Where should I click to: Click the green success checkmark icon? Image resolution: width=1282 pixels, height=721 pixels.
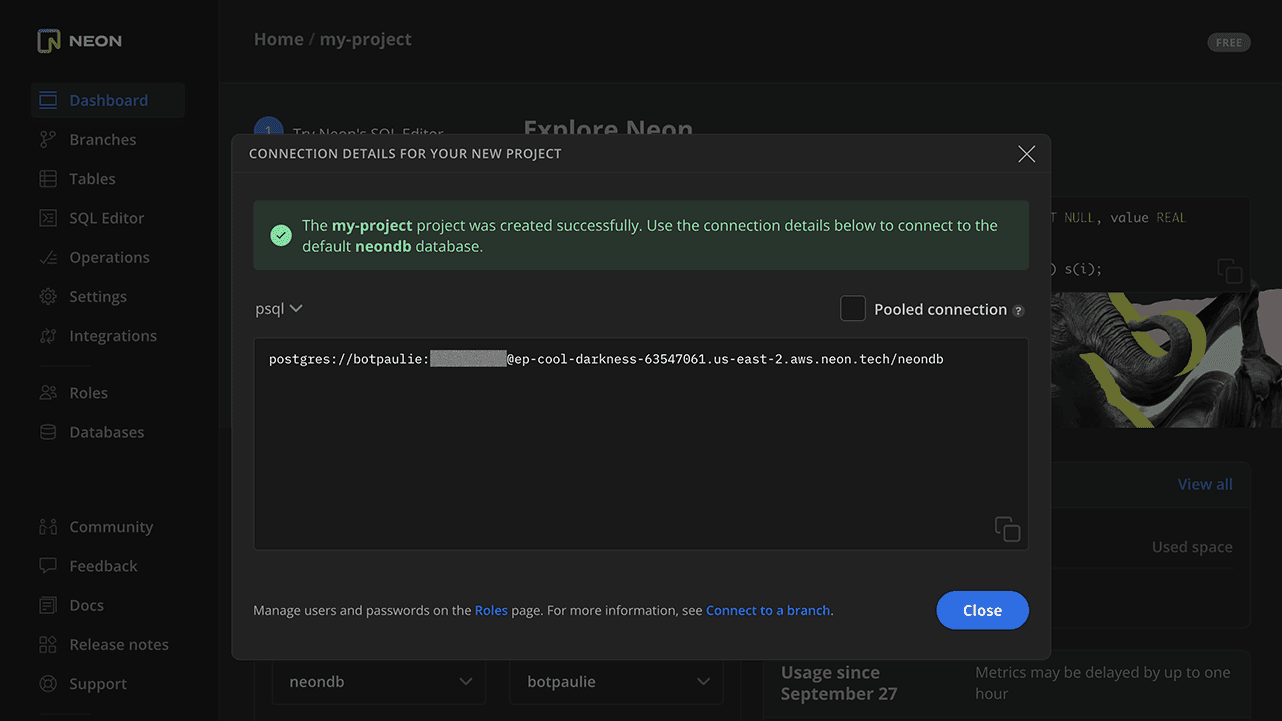(x=281, y=236)
